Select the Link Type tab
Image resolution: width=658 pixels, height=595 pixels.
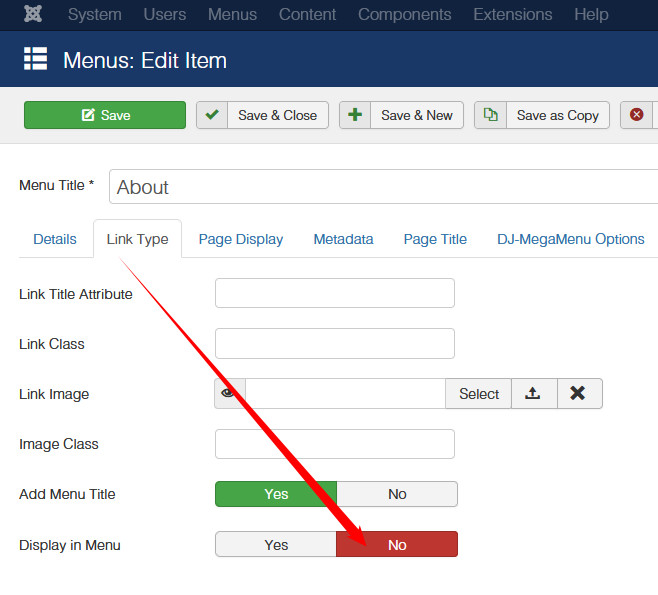click(138, 239)
